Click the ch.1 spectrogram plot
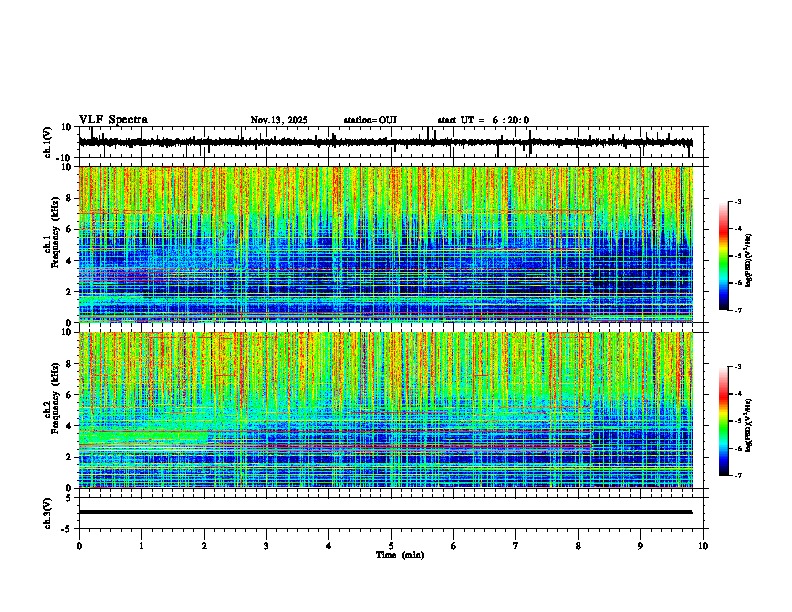Image resolution: width=792 pixels, height=612 pixels. [386, 244]
